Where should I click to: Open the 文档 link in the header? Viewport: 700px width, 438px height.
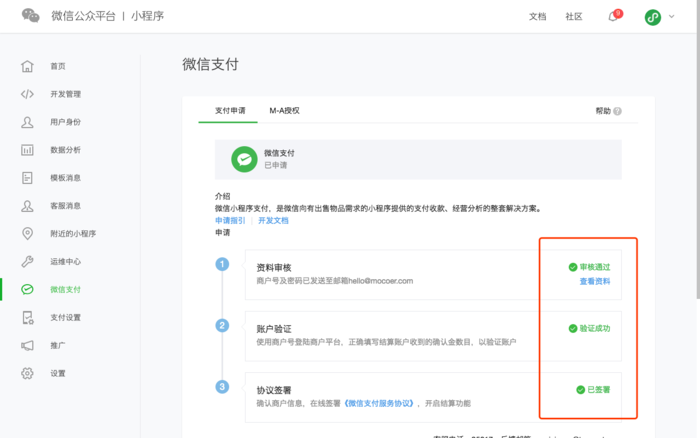[x=538, y=17]
